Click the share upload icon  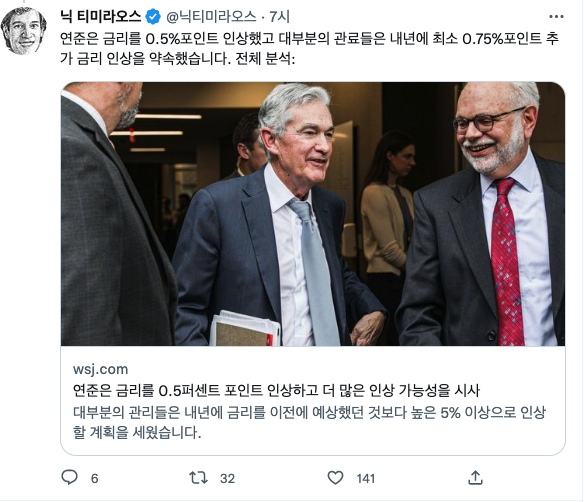click(475, 477)
